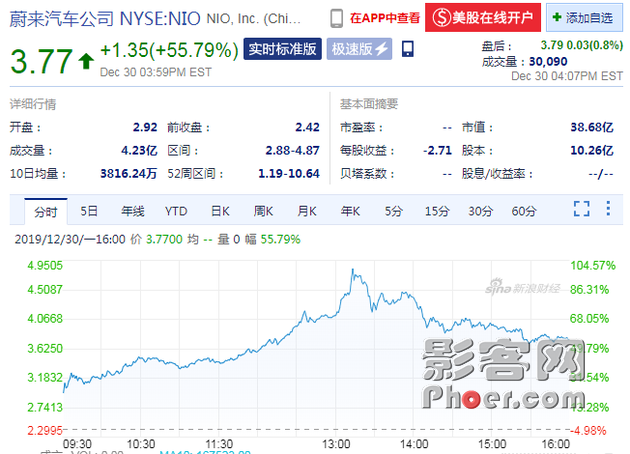Viewport: 630px width, 454px height.
Task: Select the 月K chart tab
Action: pyautogui.click(x=307, y=211)
